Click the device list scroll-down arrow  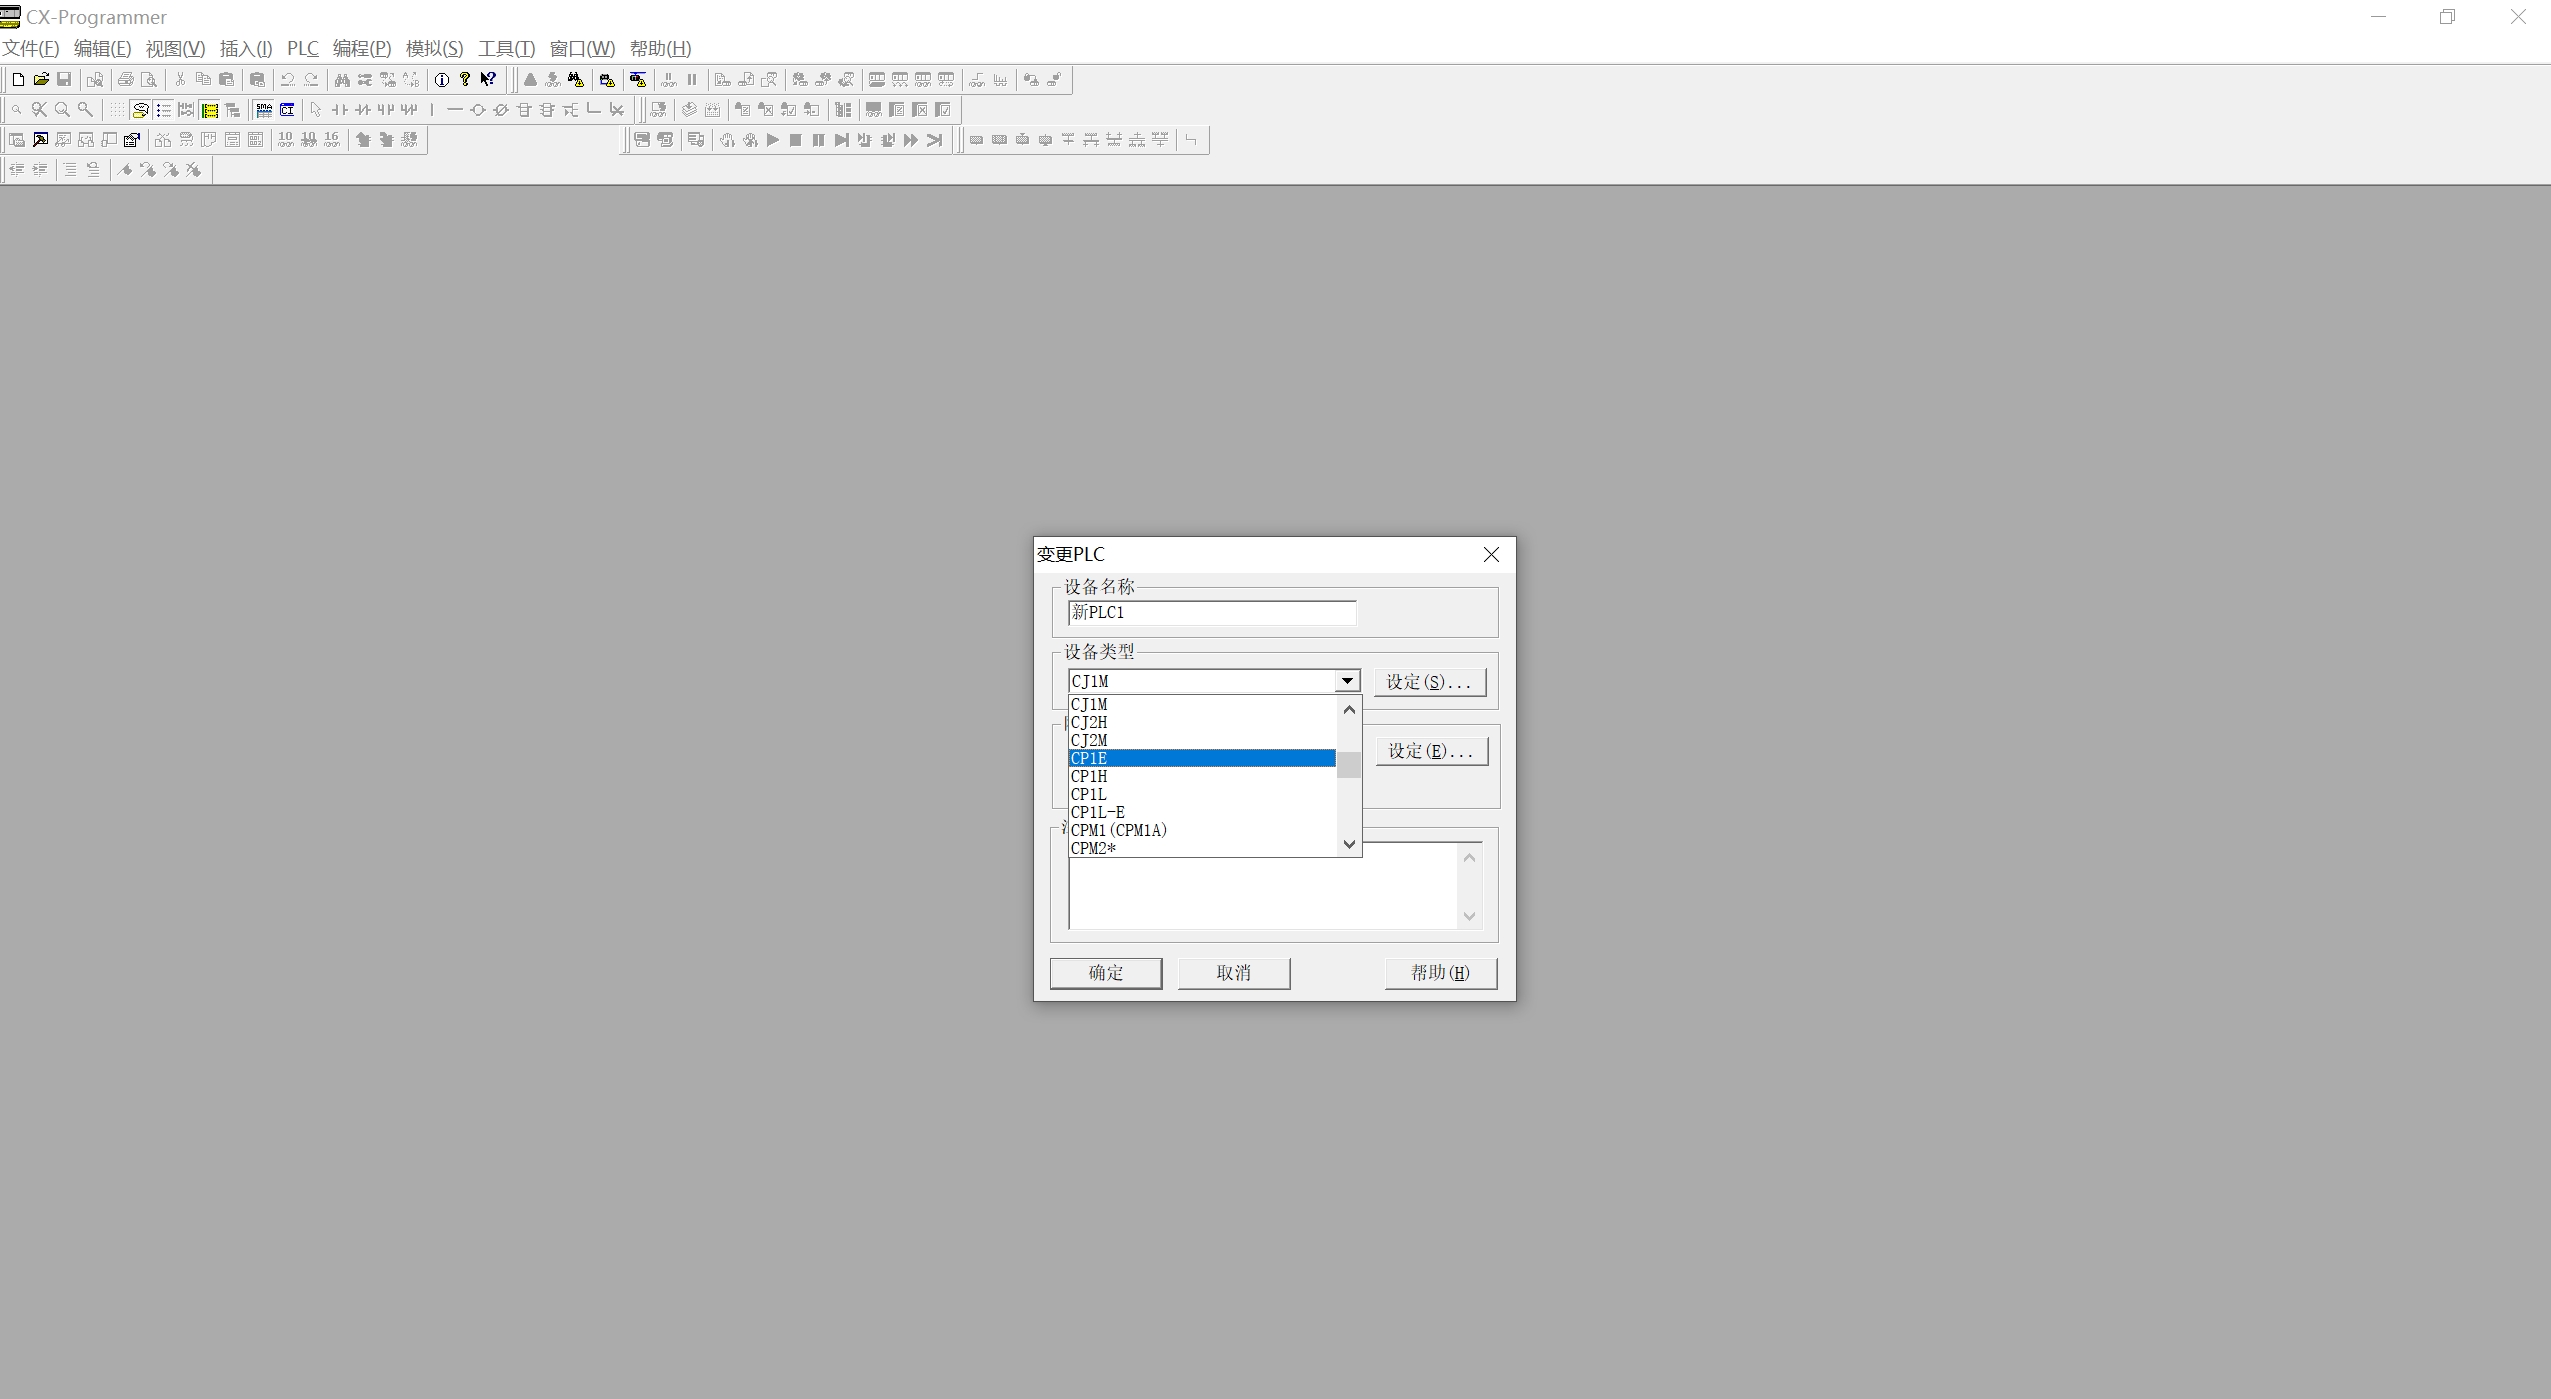point(1349,845)
